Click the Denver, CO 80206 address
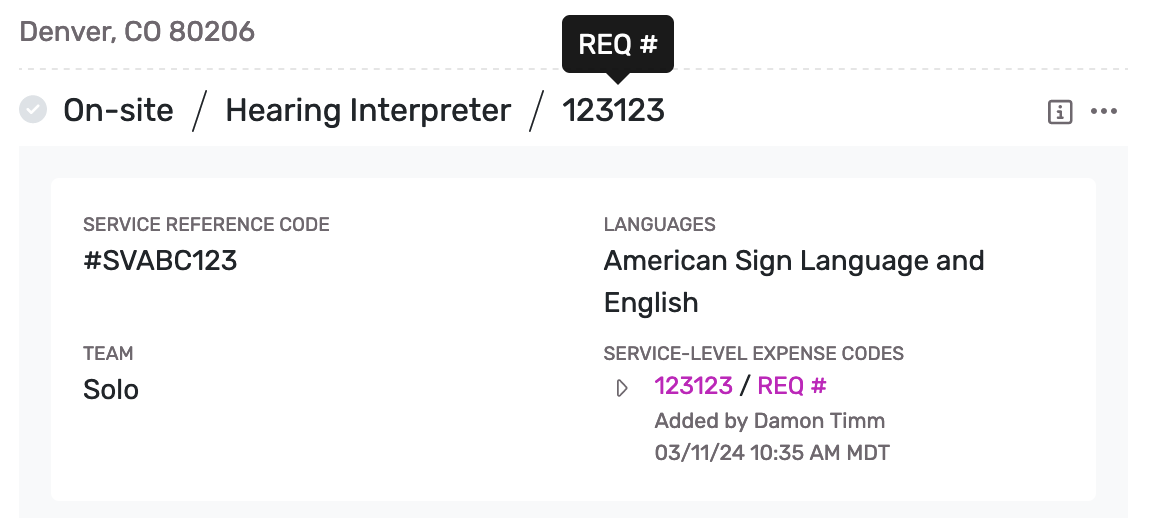 pos(137,32)
